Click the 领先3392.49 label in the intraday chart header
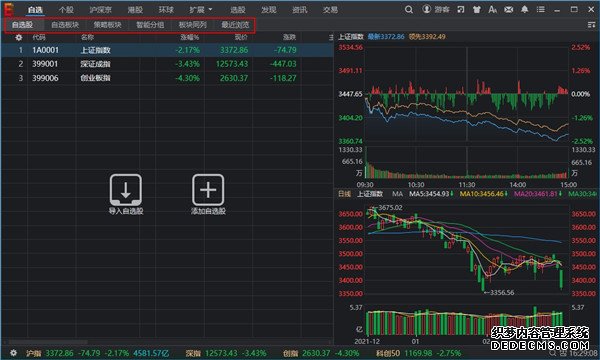This screenshot has width=600, height=360. 427,37
